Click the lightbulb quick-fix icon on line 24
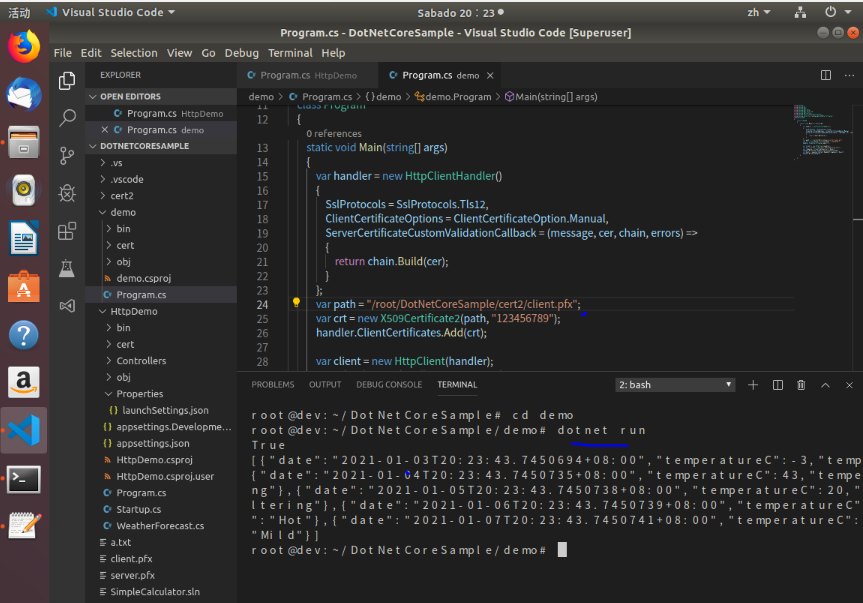 point(296,302)
